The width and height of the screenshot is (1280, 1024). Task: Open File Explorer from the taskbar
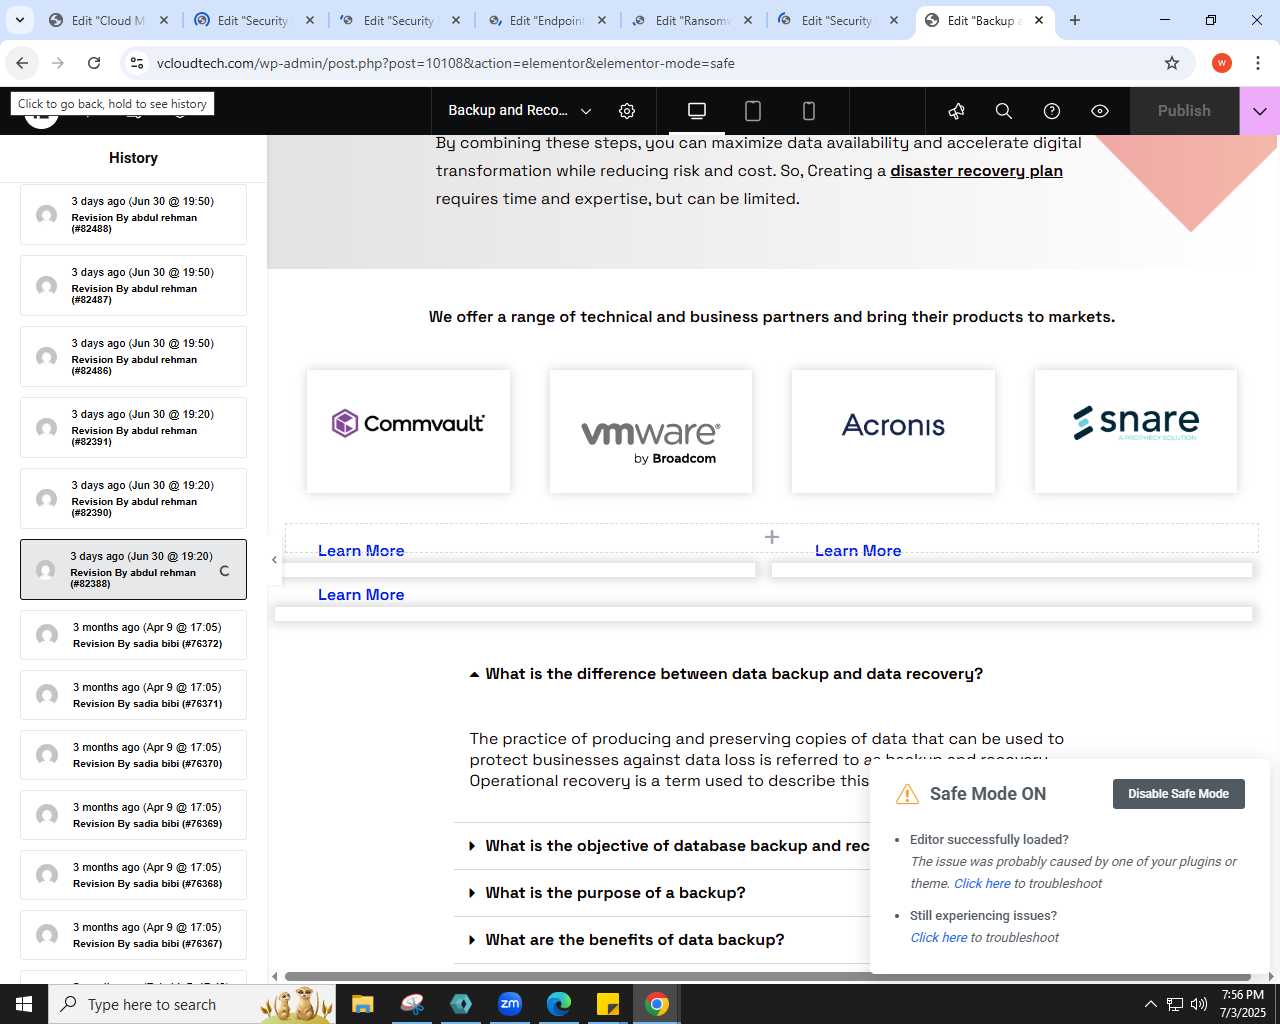pos(362,1004)
